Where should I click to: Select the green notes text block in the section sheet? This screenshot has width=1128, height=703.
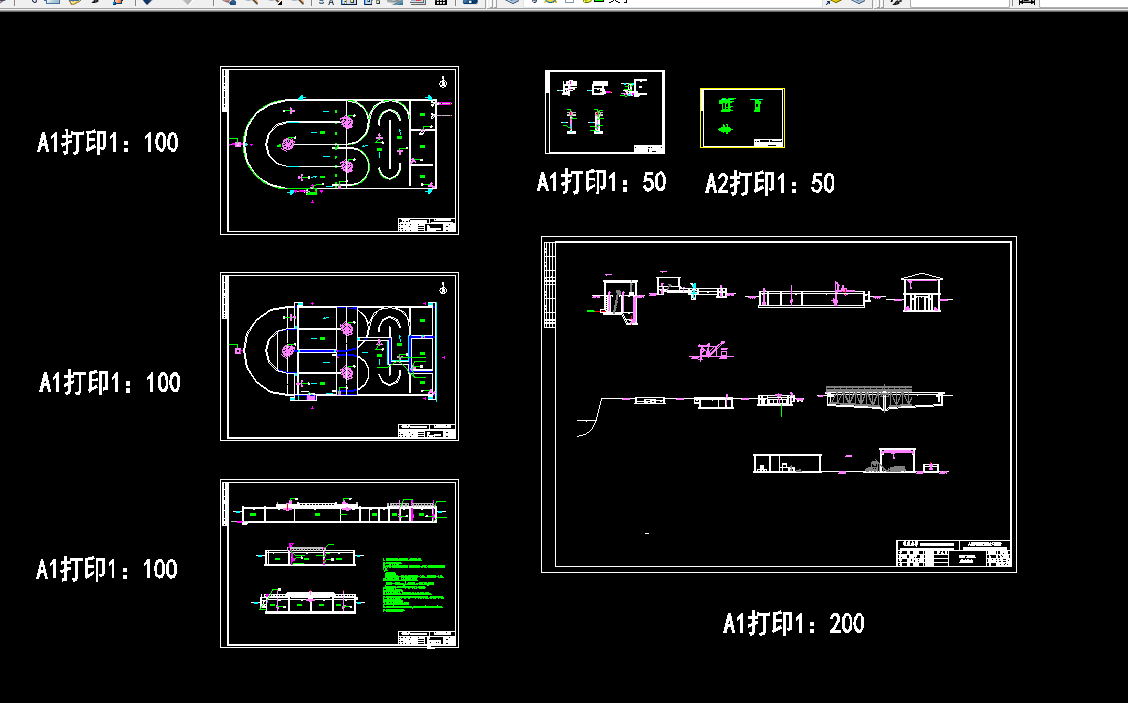[x=414, y=584]
